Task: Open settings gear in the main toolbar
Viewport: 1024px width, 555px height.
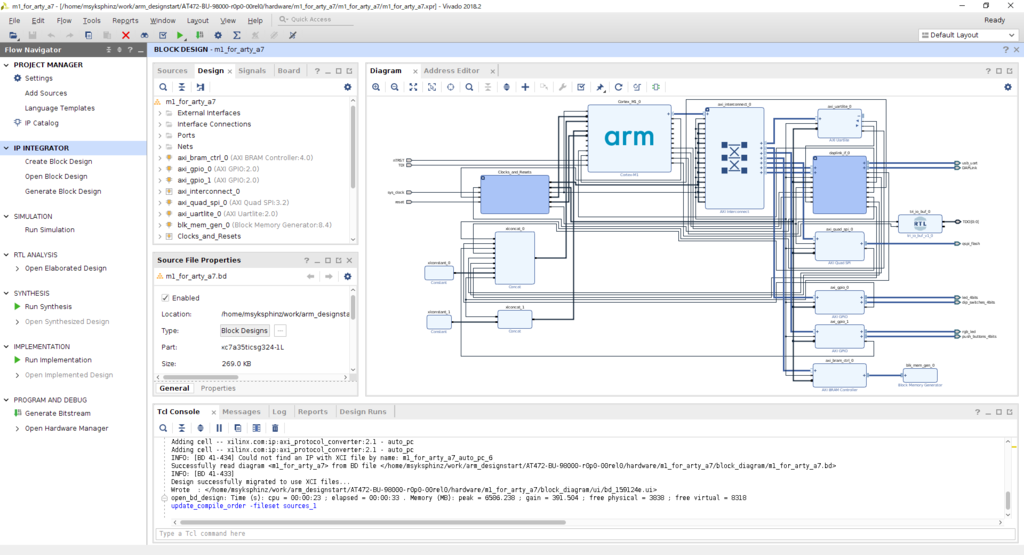Action: coord(218,35)
